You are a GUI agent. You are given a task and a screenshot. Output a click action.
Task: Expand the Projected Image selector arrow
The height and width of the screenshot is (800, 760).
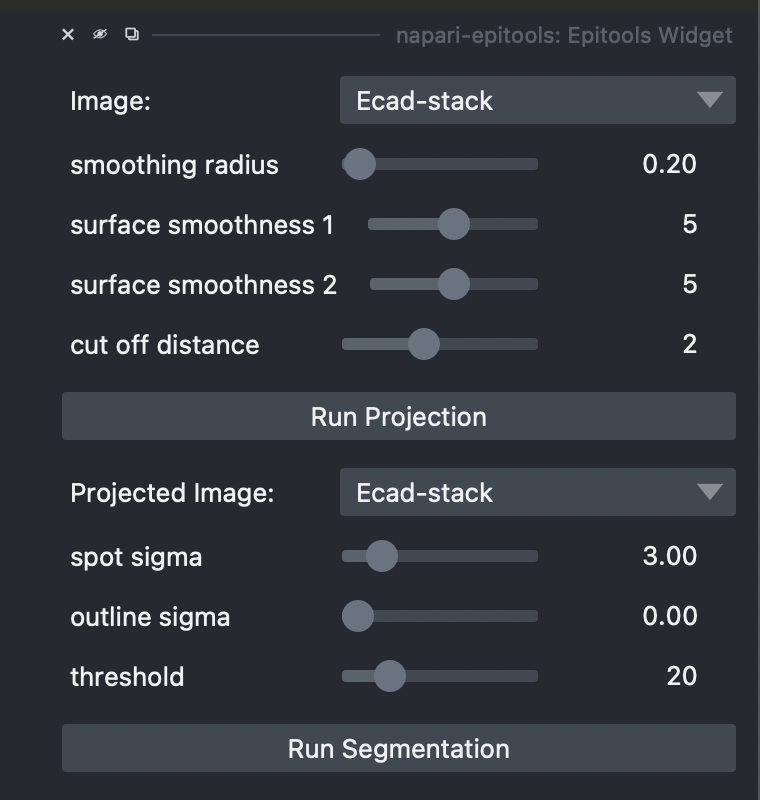[712, 492]
